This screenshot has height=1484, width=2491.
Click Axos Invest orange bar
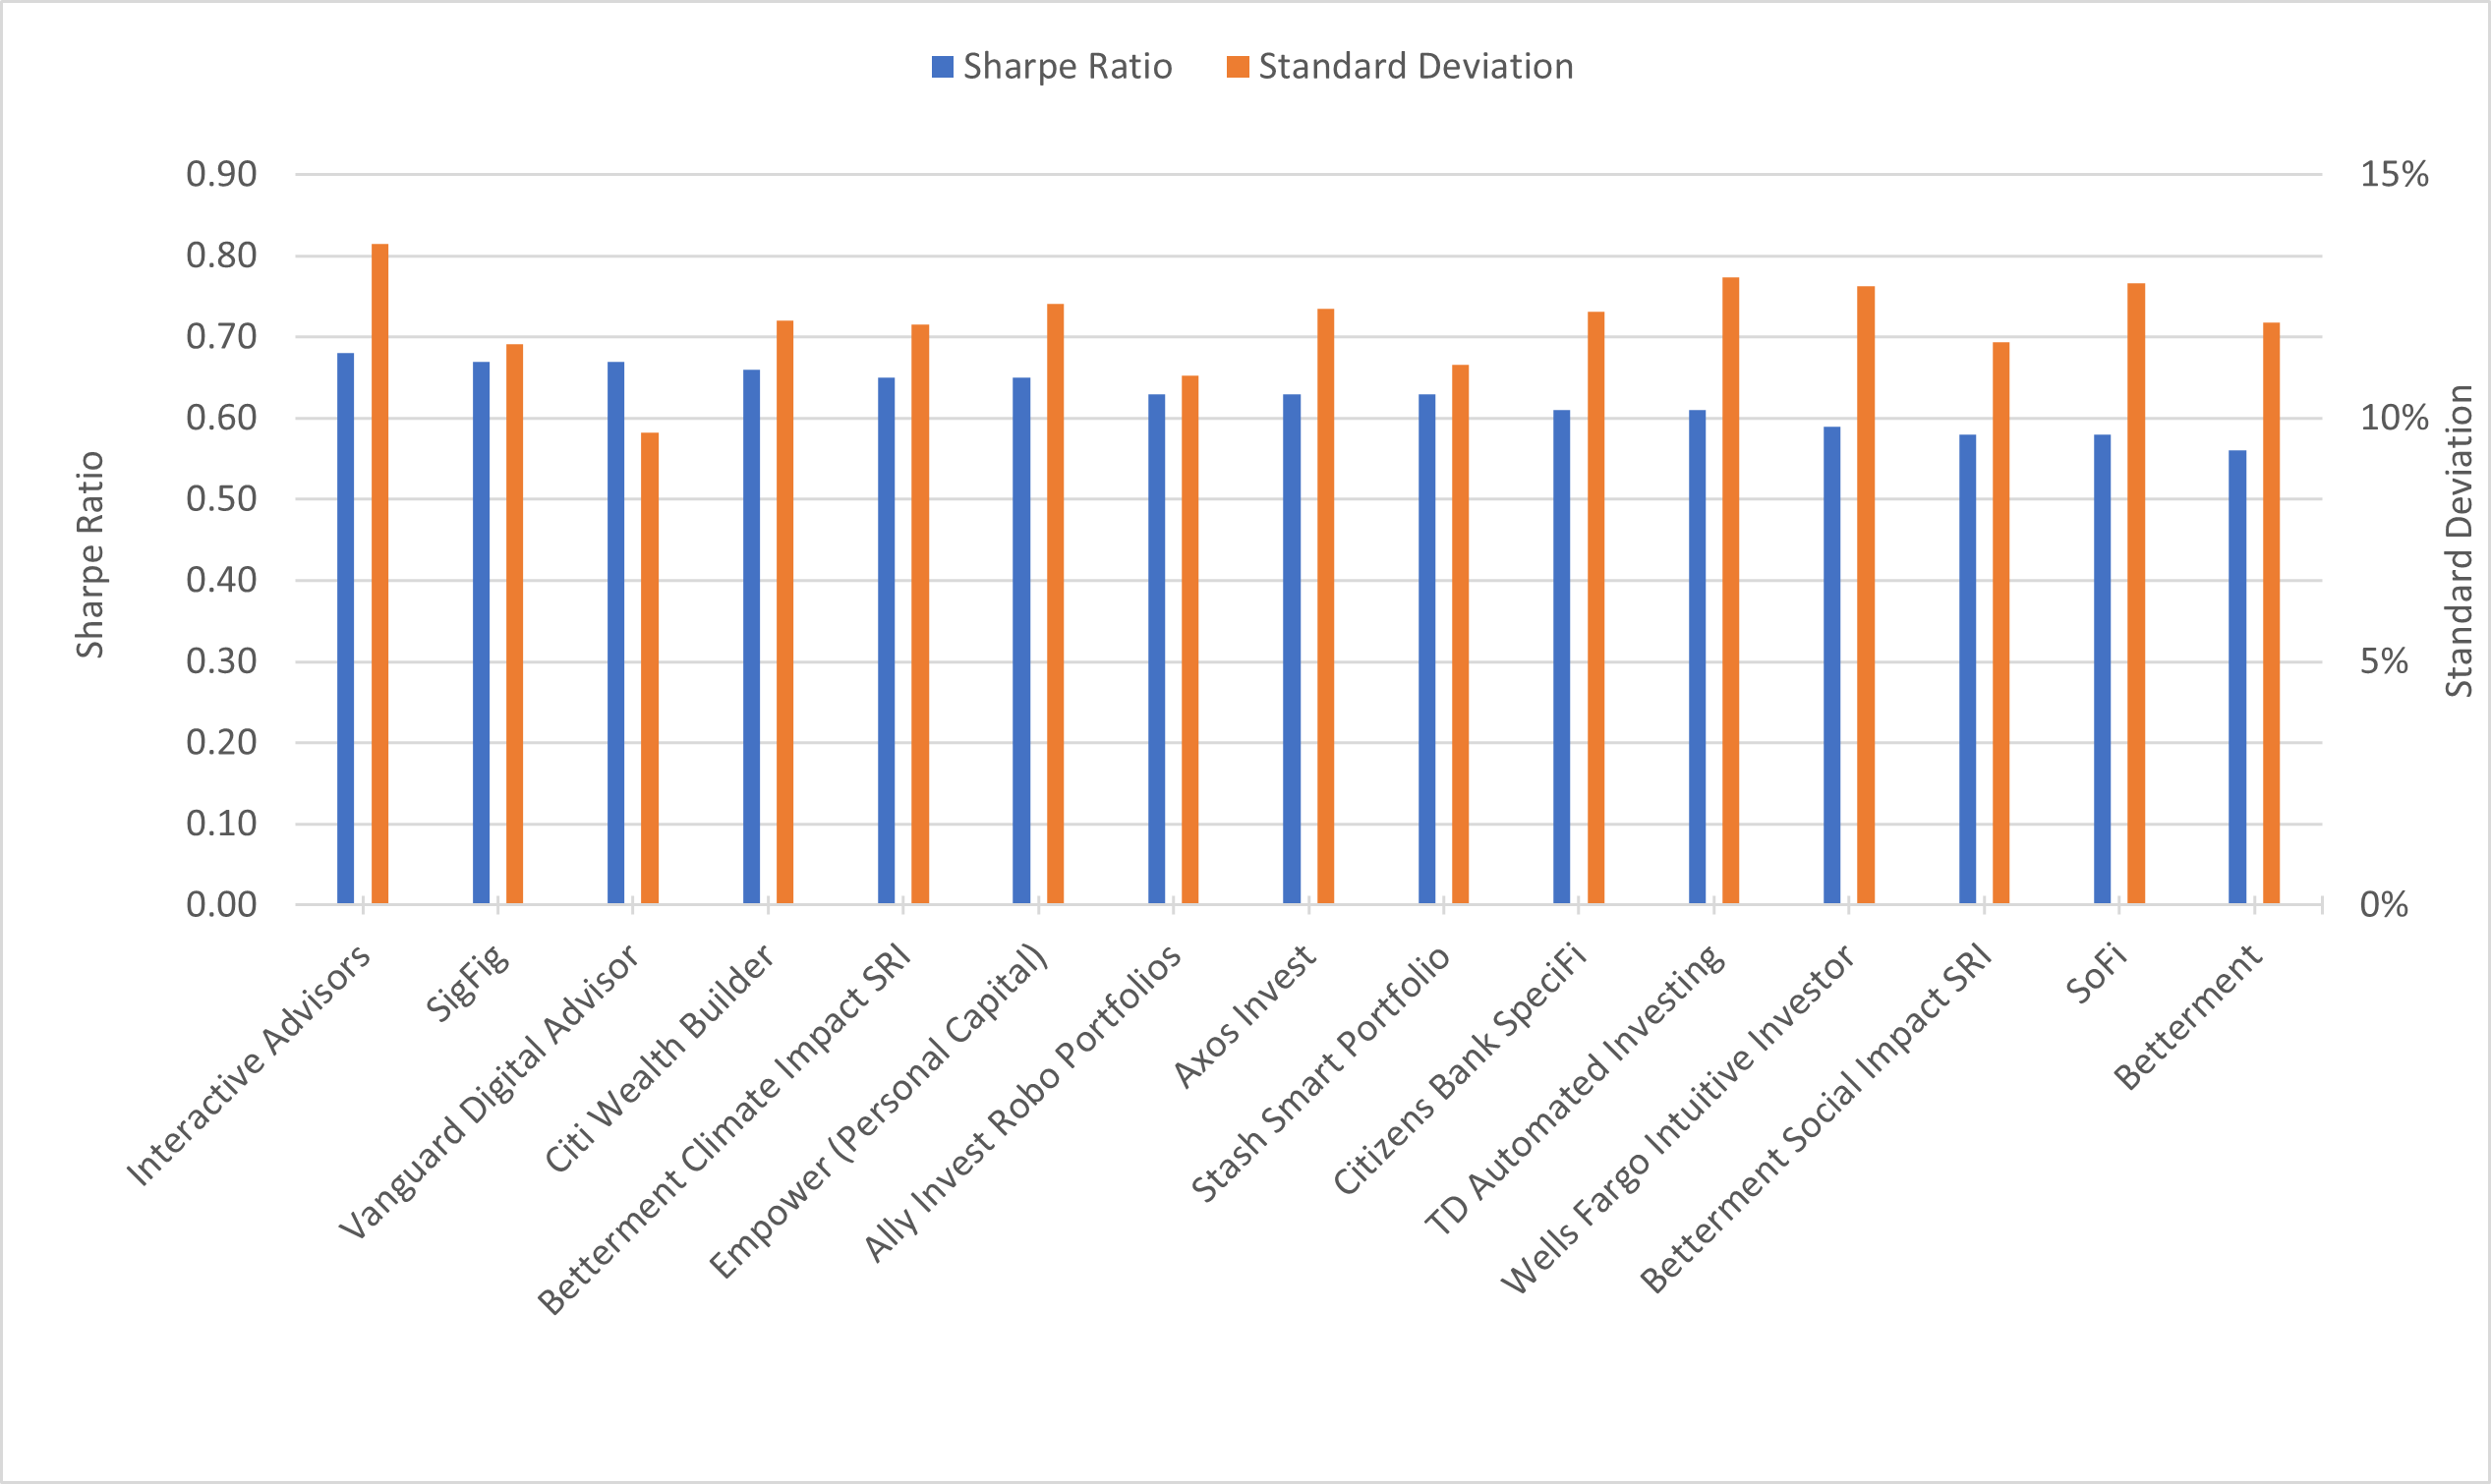click(1326, 606)
